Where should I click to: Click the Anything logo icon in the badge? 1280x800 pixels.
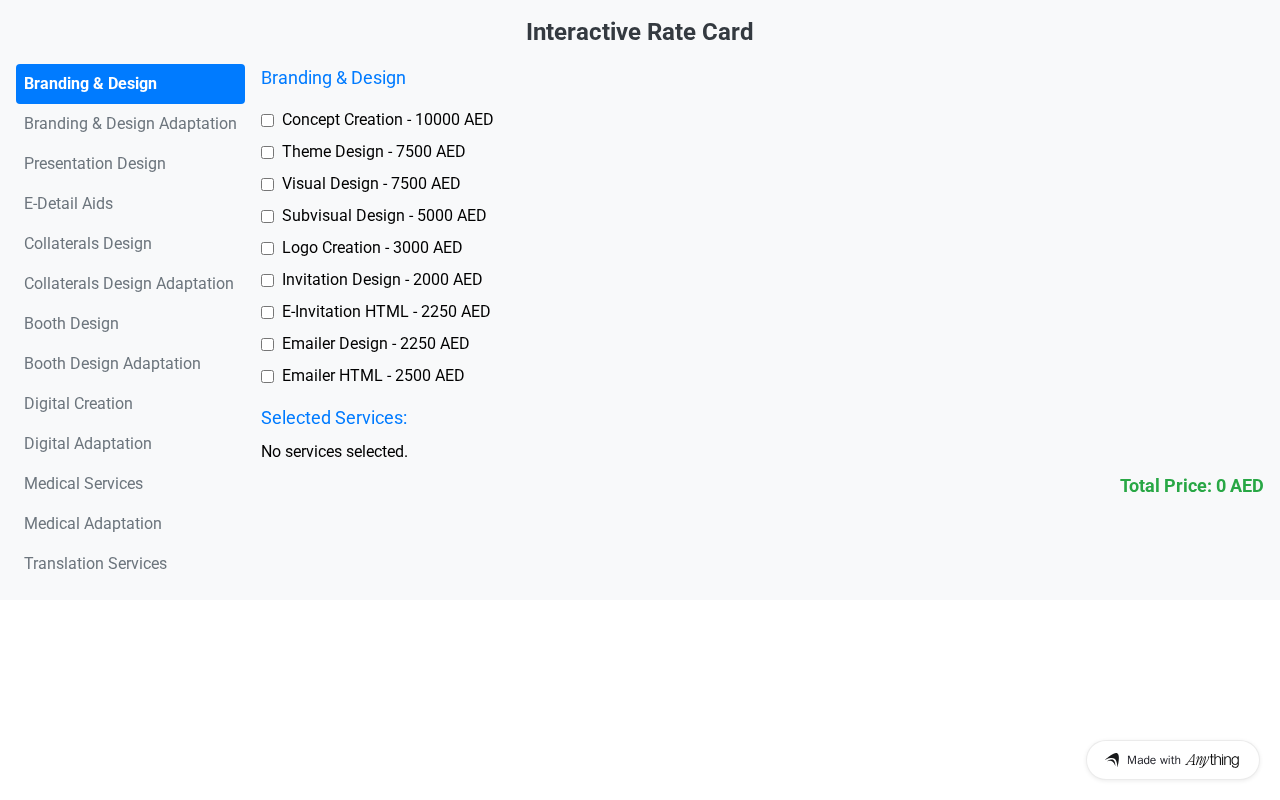pos(1112,760)
